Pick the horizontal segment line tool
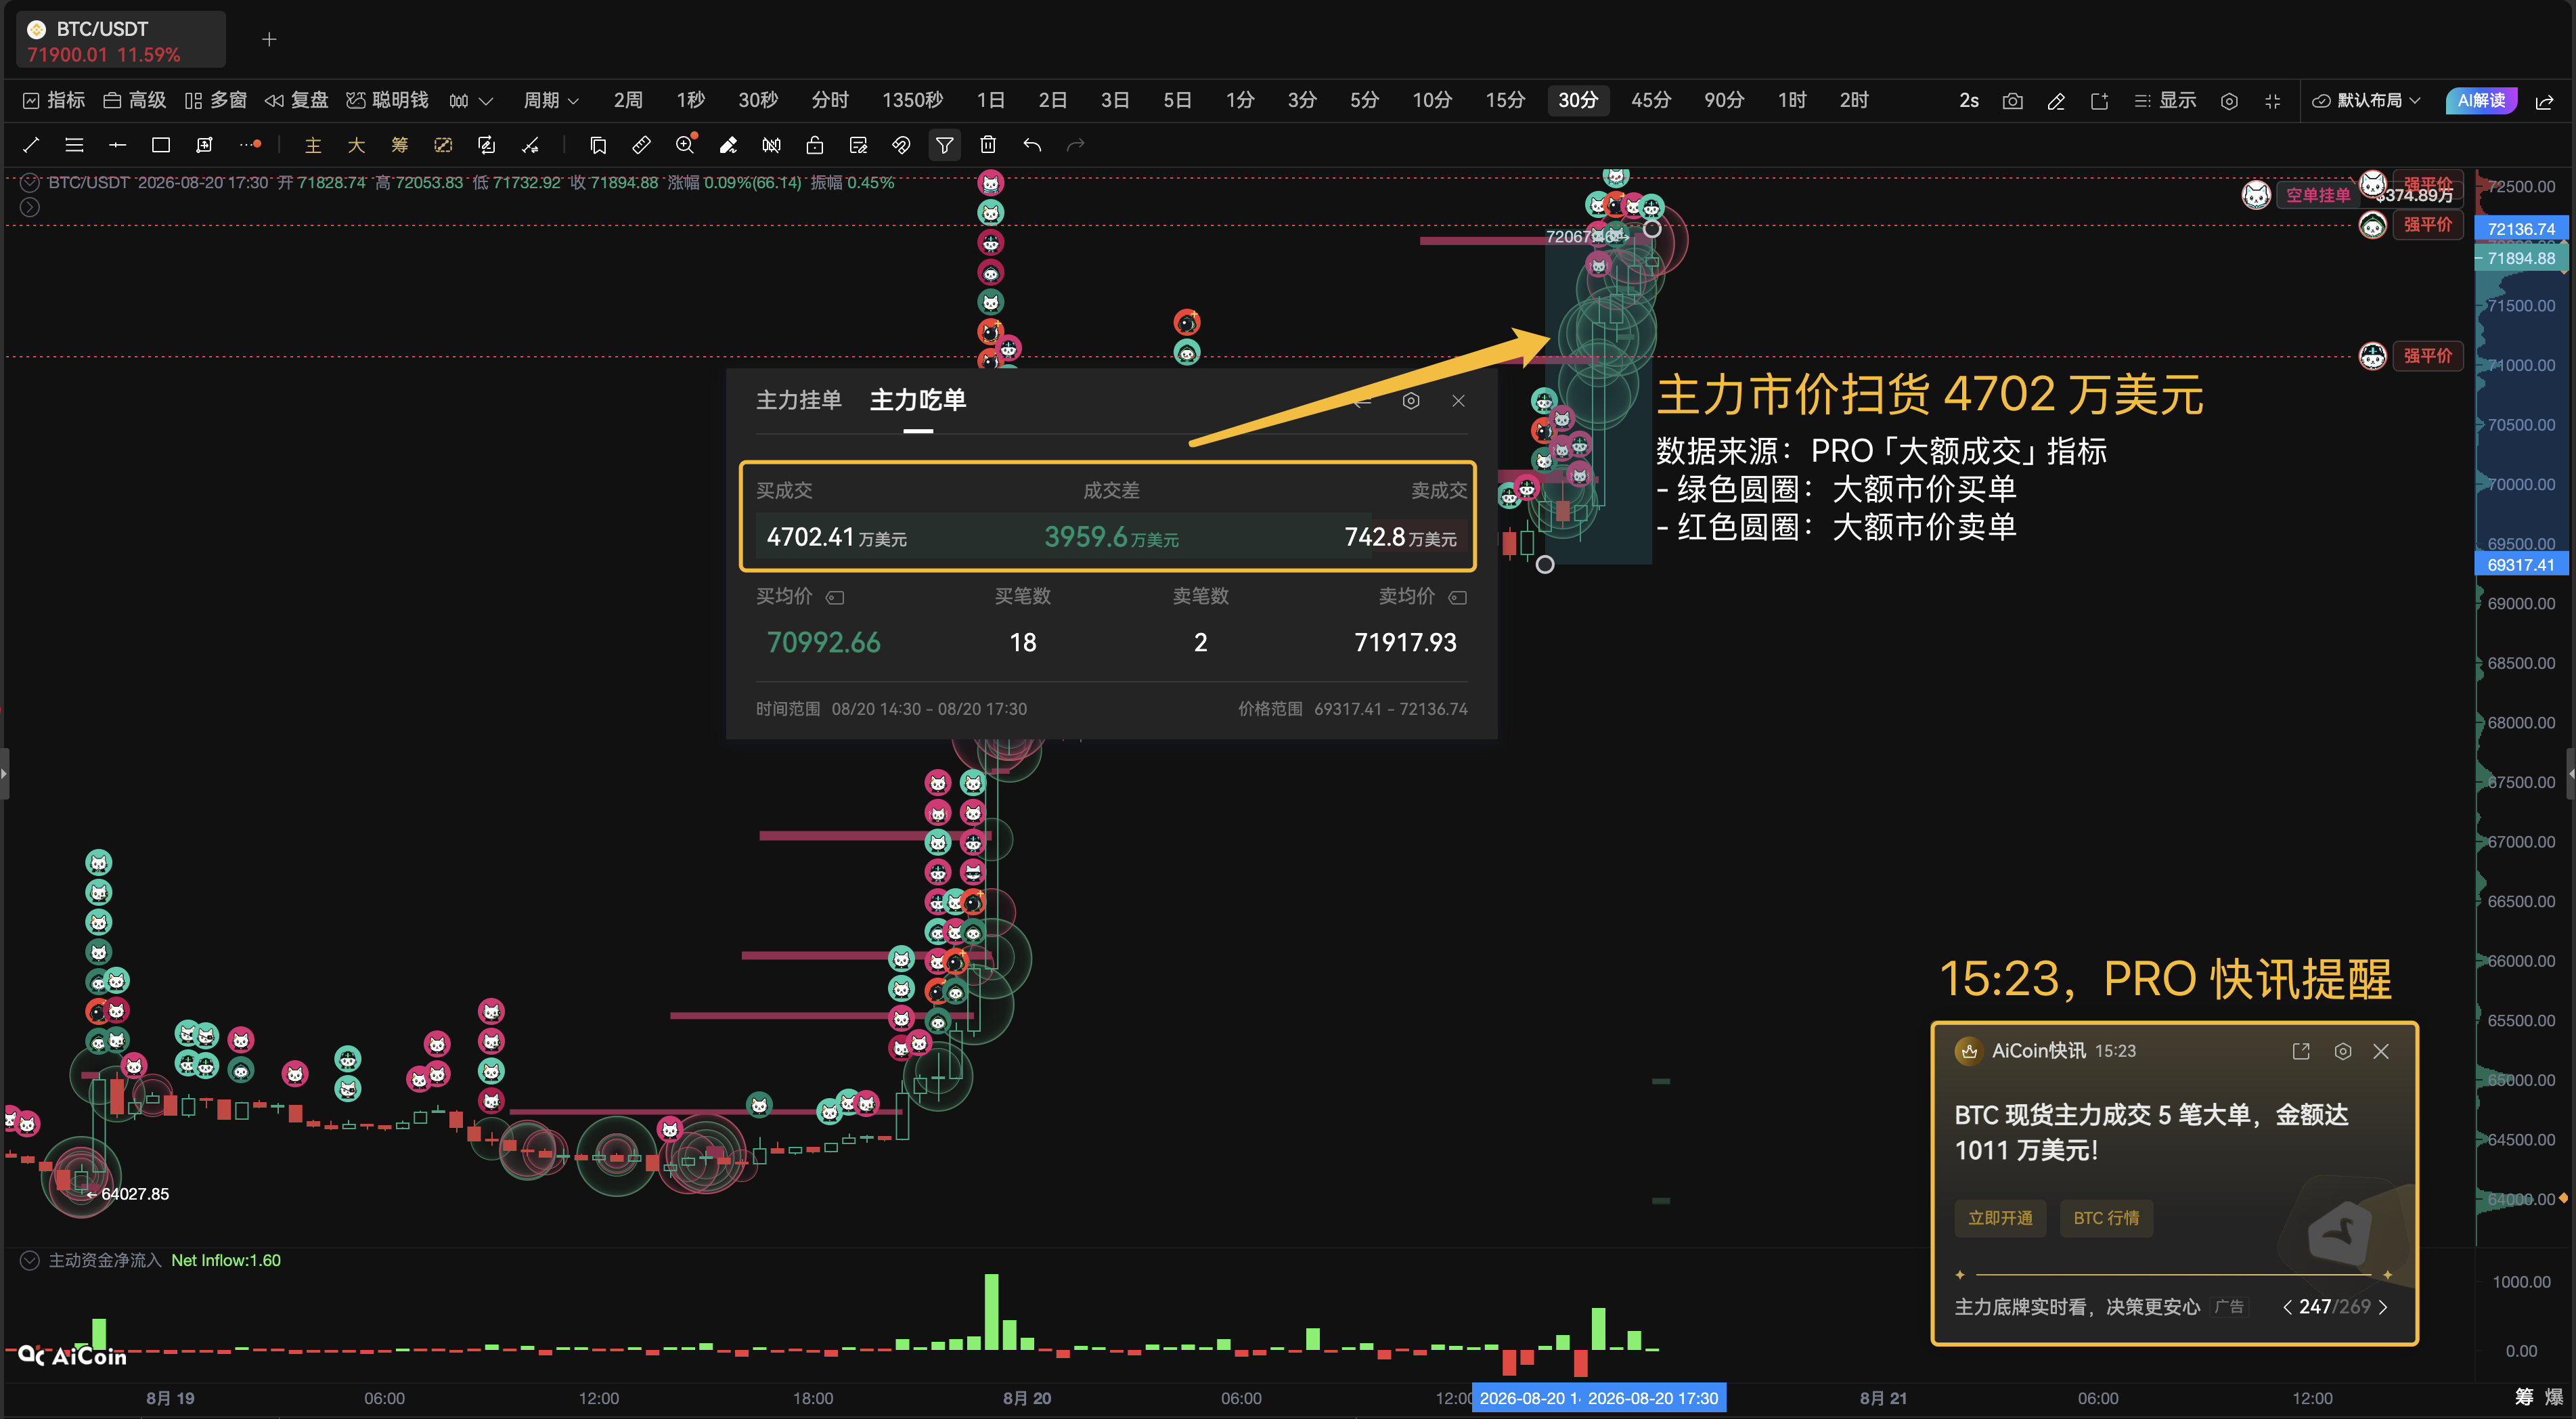The width and height of the screenshot is (2576, 1419). click(117, 145)
